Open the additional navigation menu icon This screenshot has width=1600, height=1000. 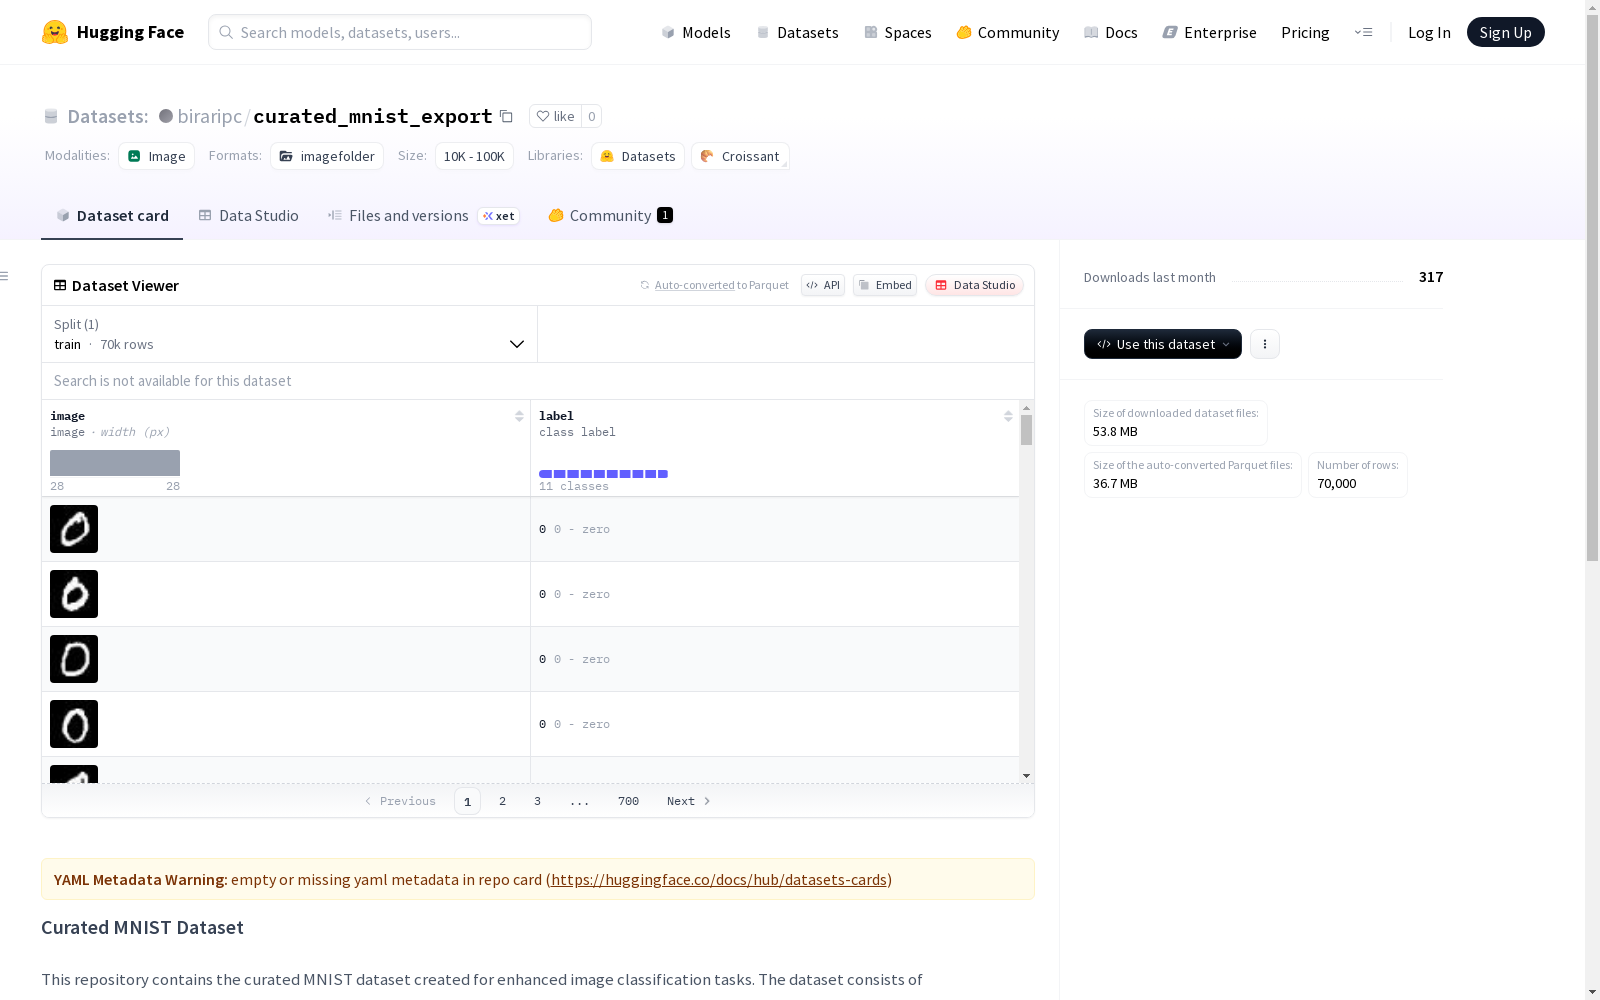click(1363, 32)
